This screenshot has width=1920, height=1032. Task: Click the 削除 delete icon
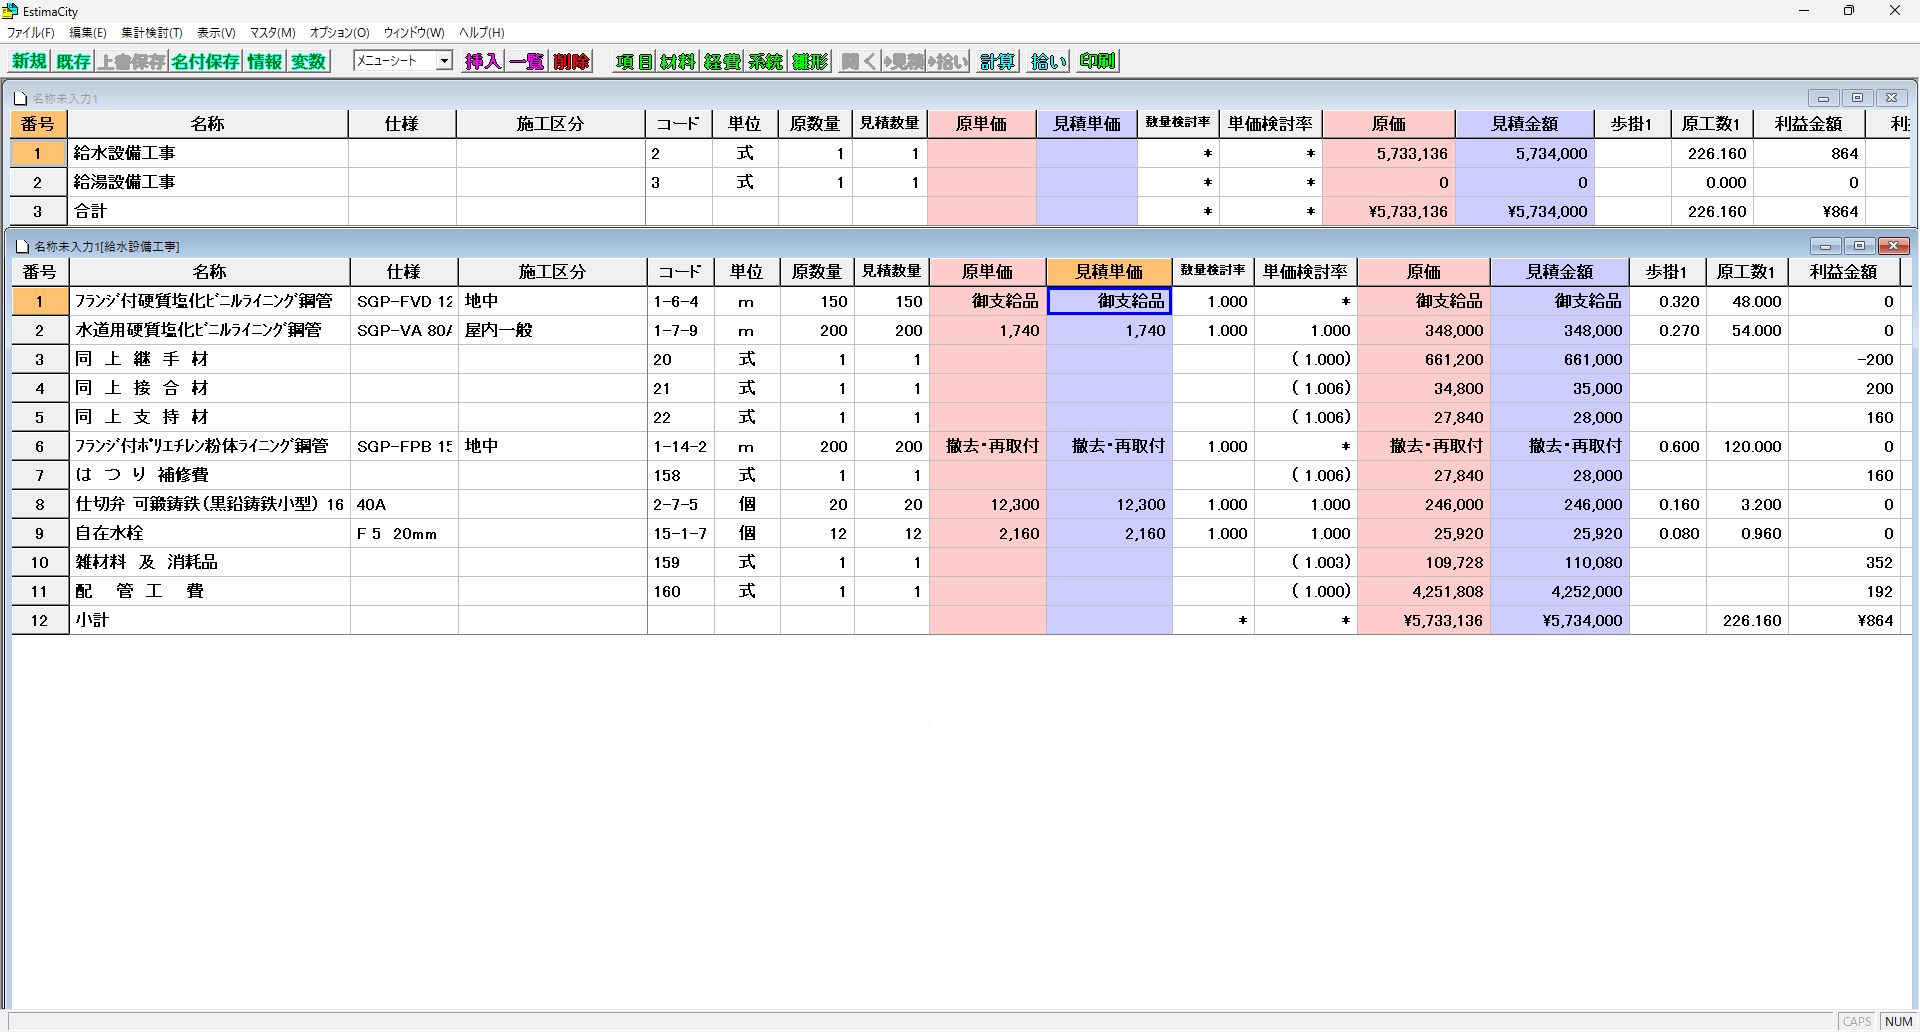(570, 61)
